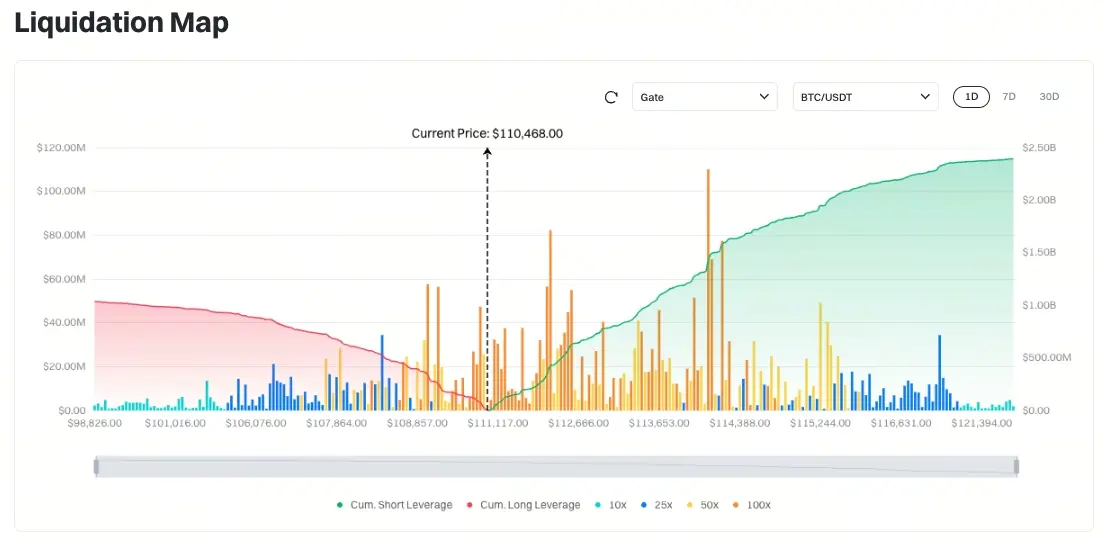Click the tallest orange 100x liquidation bar
The width and height of the screenshot is (1103, 536).
[708, 289]
